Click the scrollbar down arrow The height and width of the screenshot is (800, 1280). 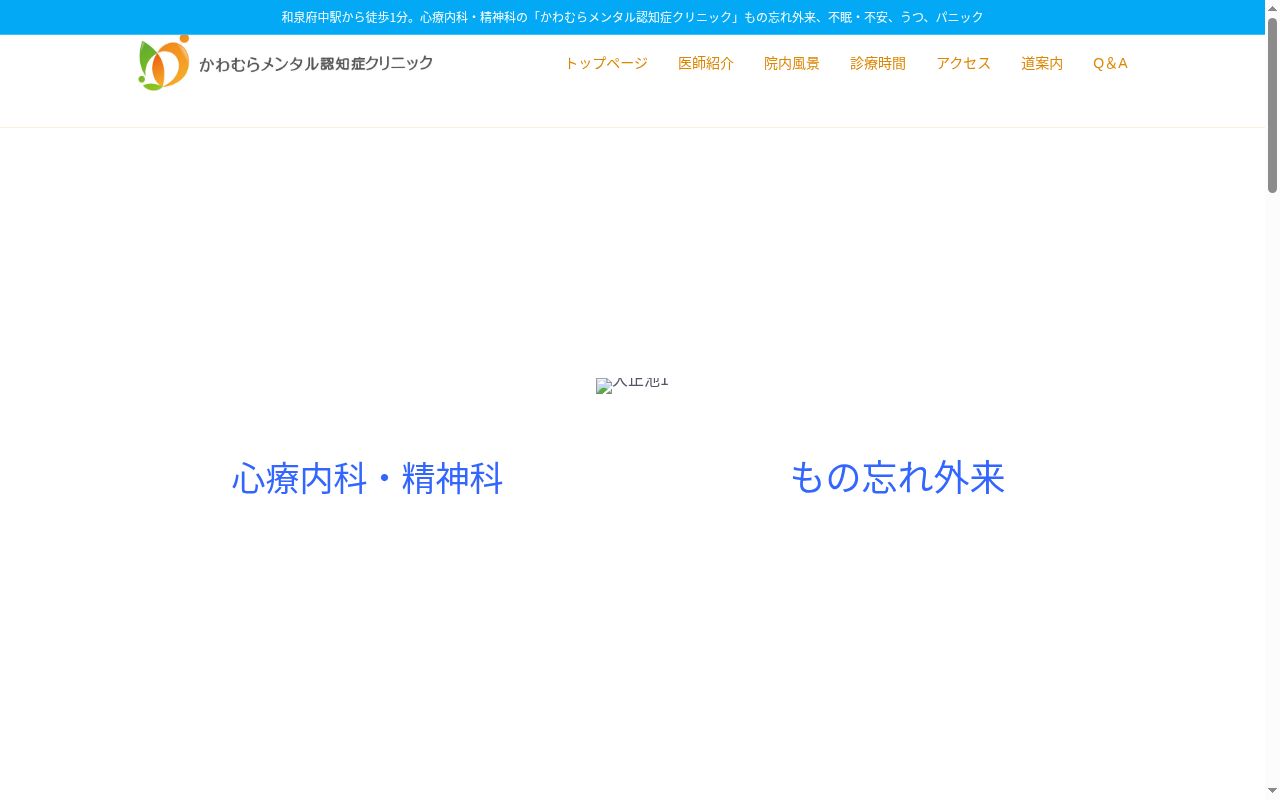[1273, 792]
